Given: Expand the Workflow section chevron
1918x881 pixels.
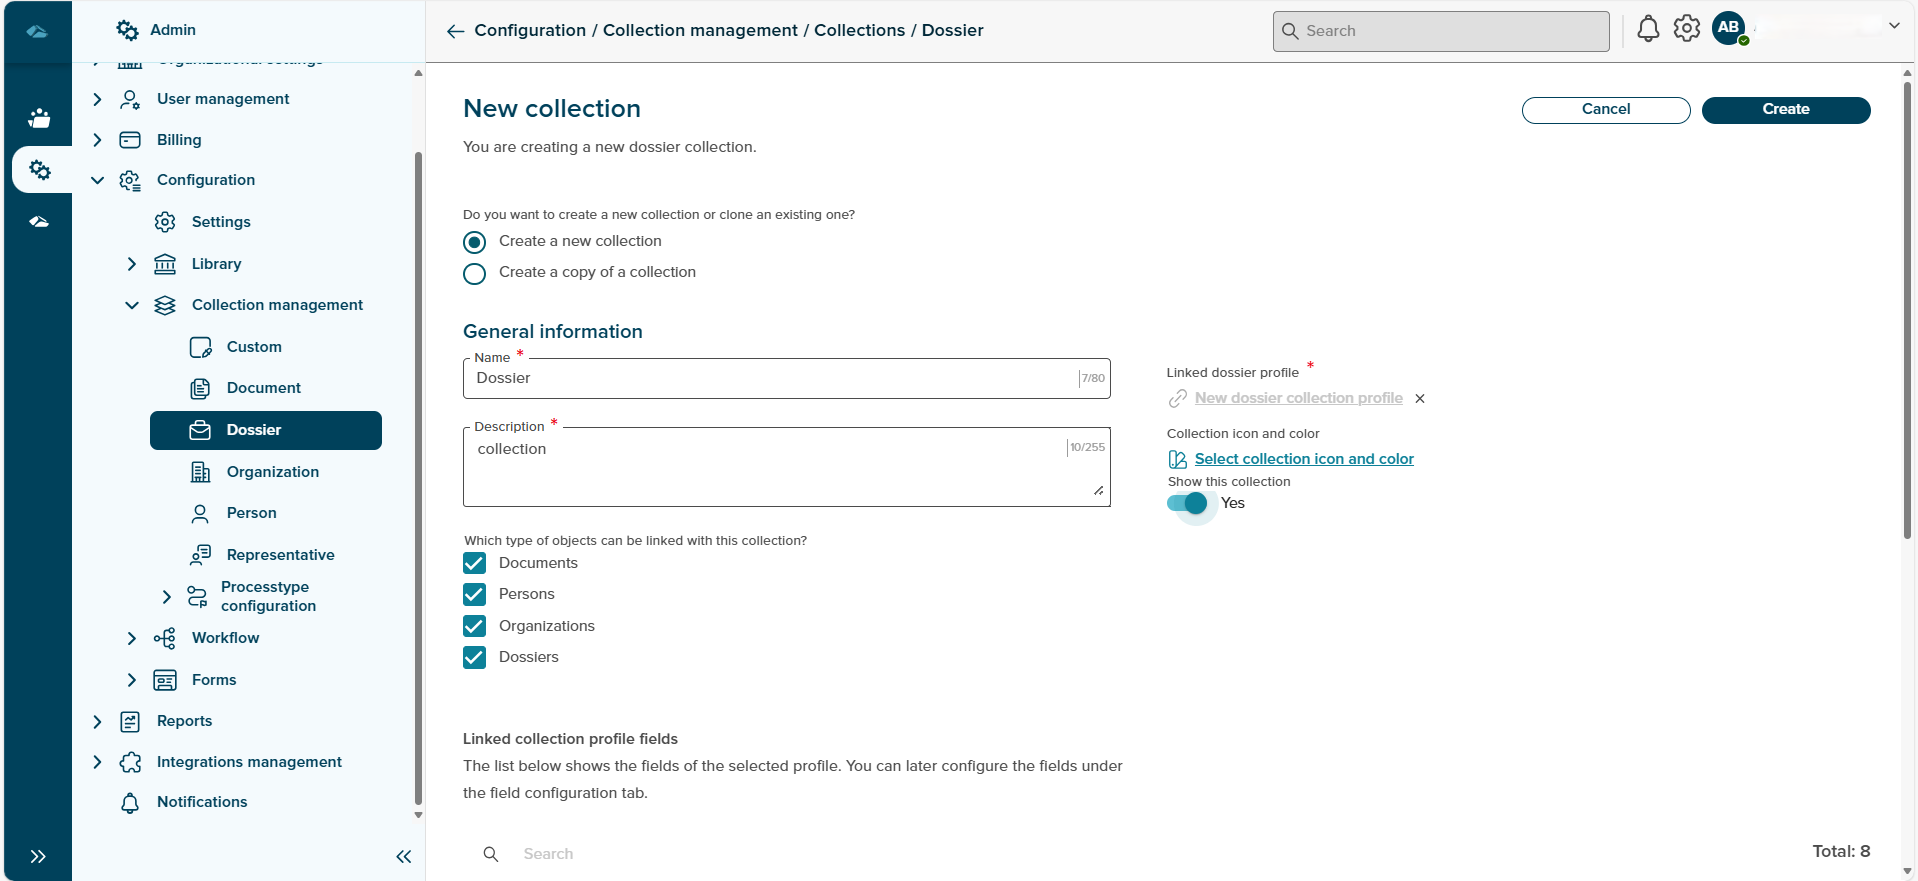Looking at the screenshot, I should tap(131, 638).
